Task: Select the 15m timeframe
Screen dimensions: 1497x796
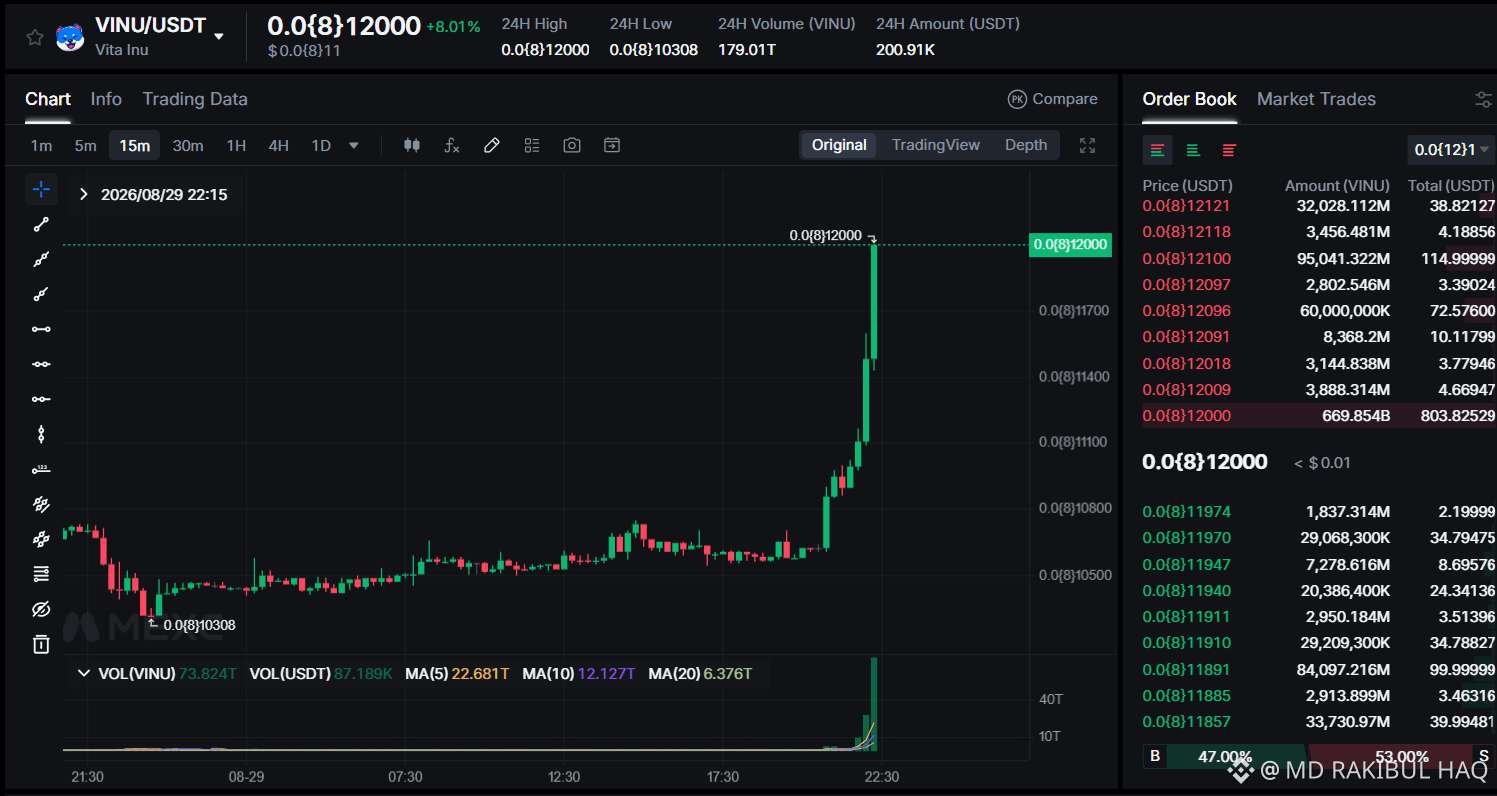Action: [x=135, y=146]
